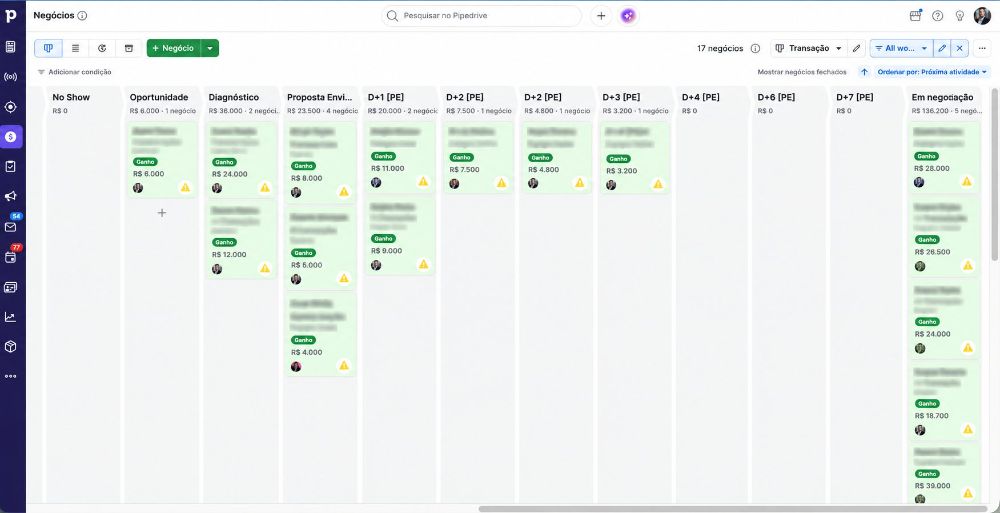Click Adicionar condição
This screenshot has width=1000, height=513.
click(75, 72)
